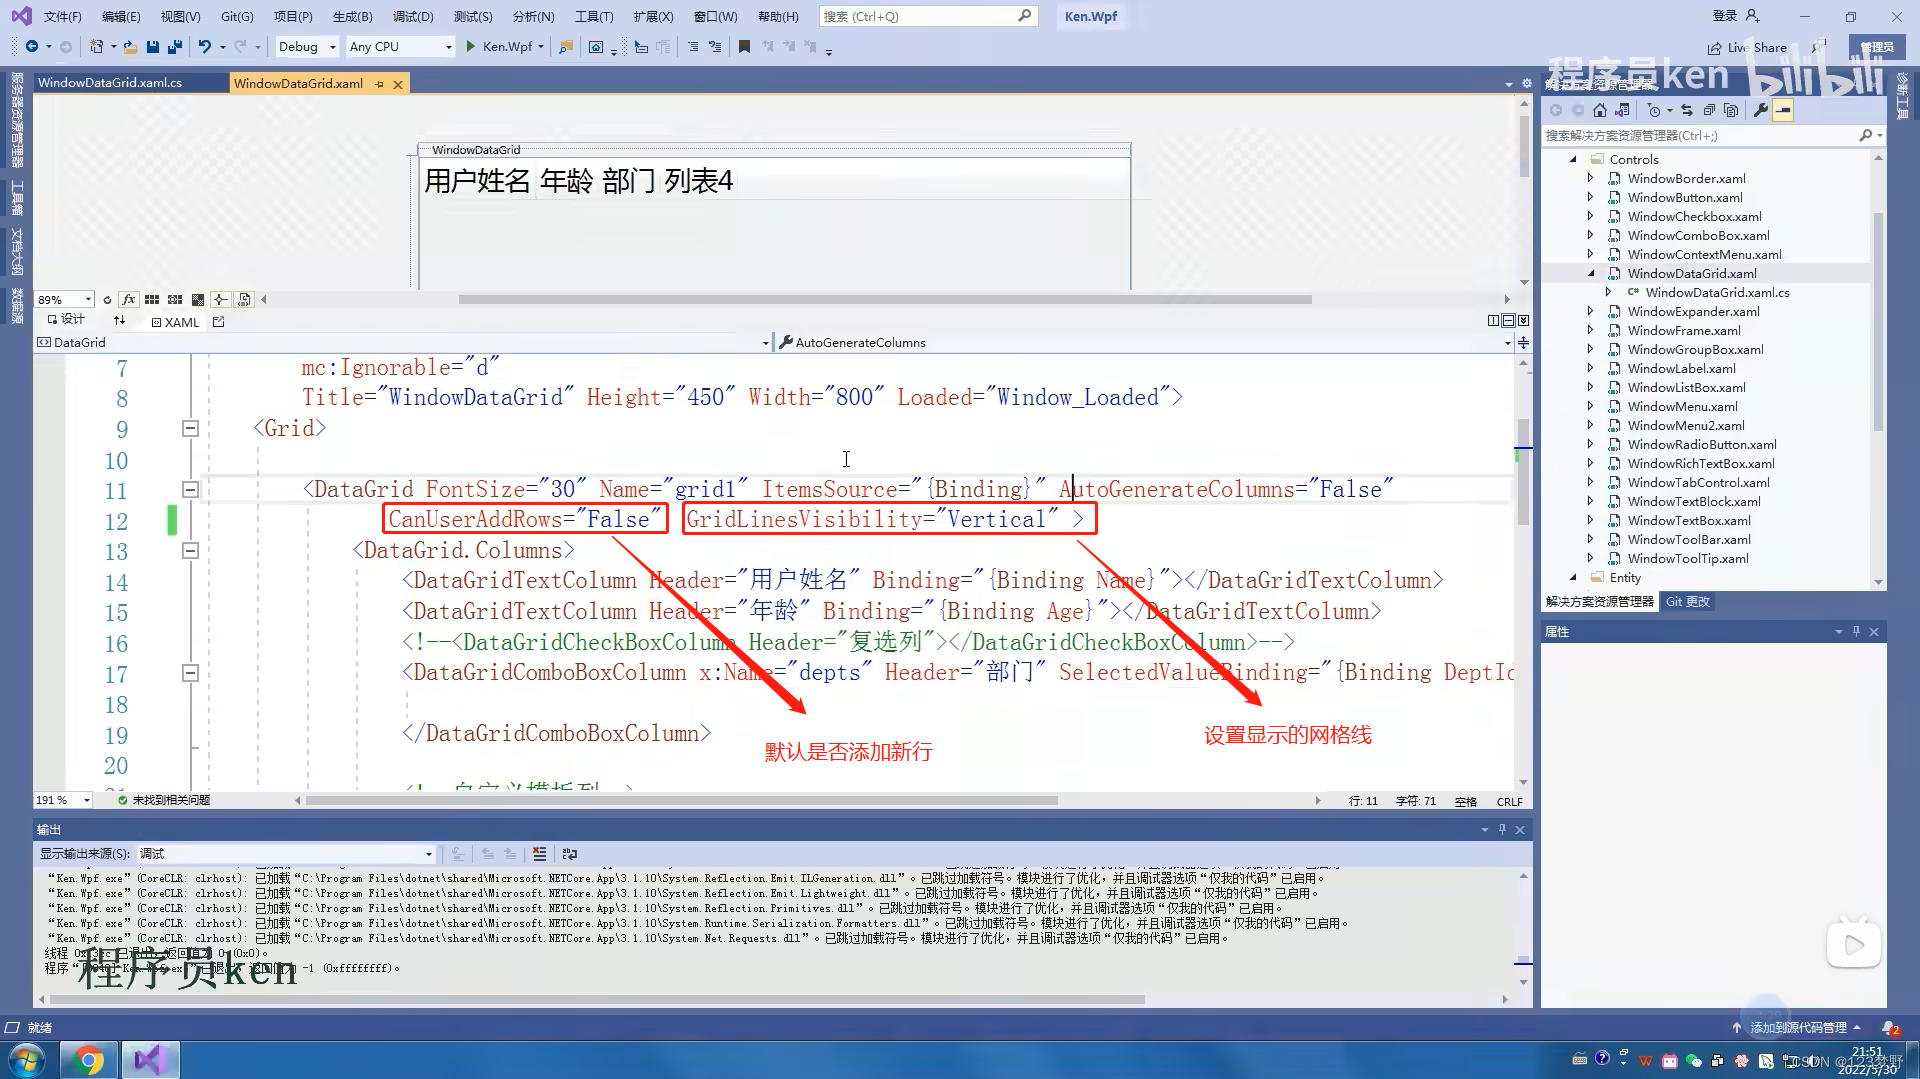Click the Undo arrow icon

tap(204, 46)
